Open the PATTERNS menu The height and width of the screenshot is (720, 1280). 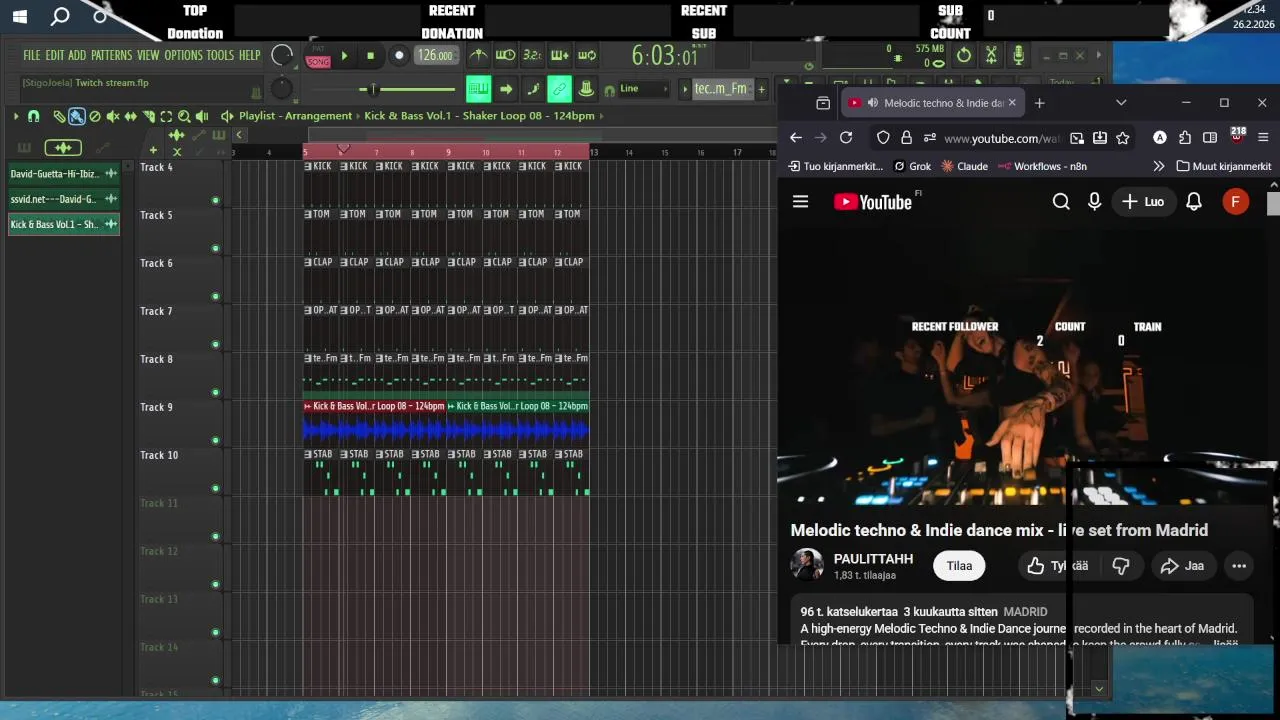(111, 55)
